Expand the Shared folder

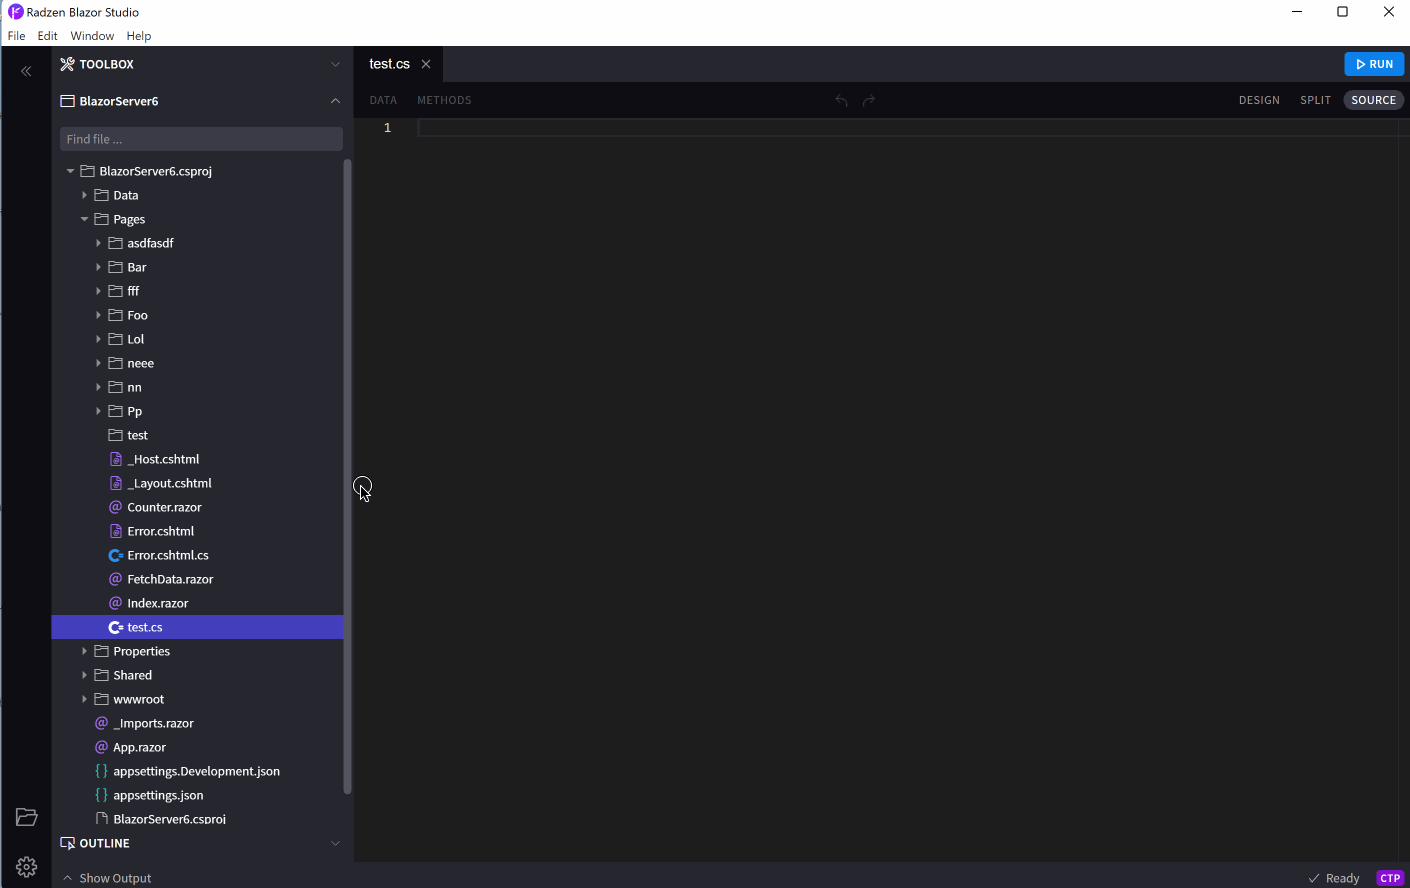pyautogui.click(x=84, y=675)
